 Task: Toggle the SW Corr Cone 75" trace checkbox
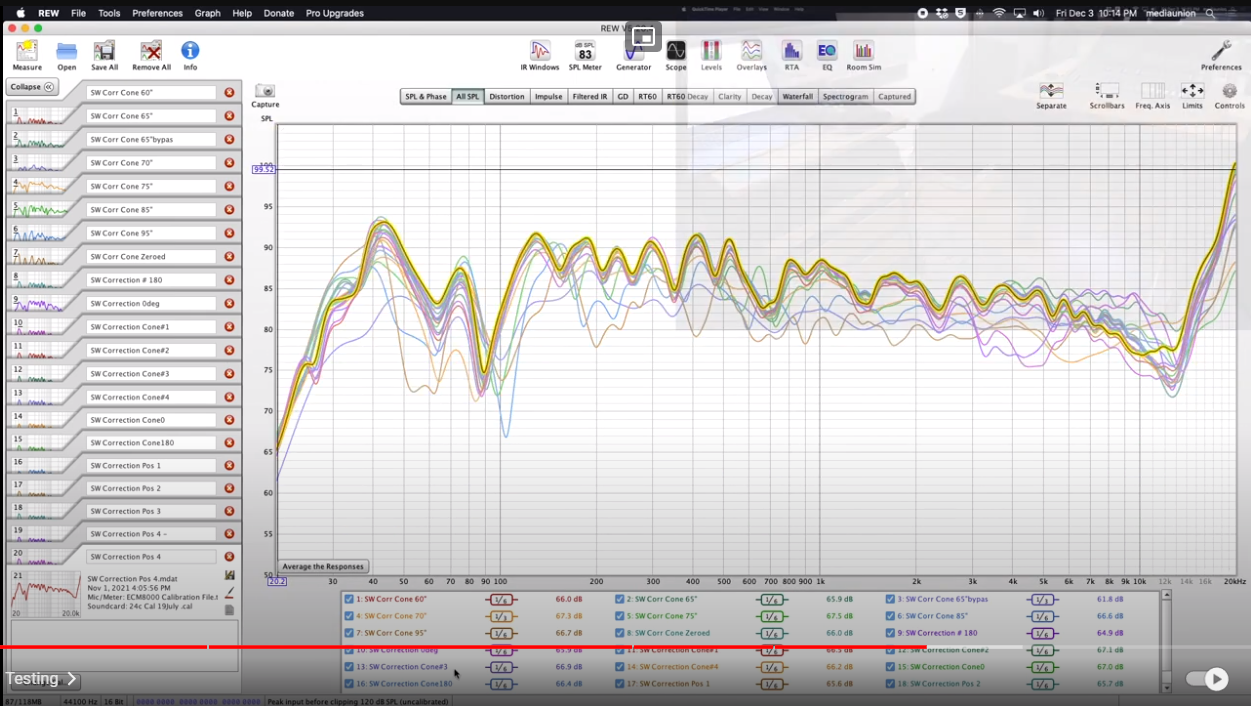(x=620, y=616)
